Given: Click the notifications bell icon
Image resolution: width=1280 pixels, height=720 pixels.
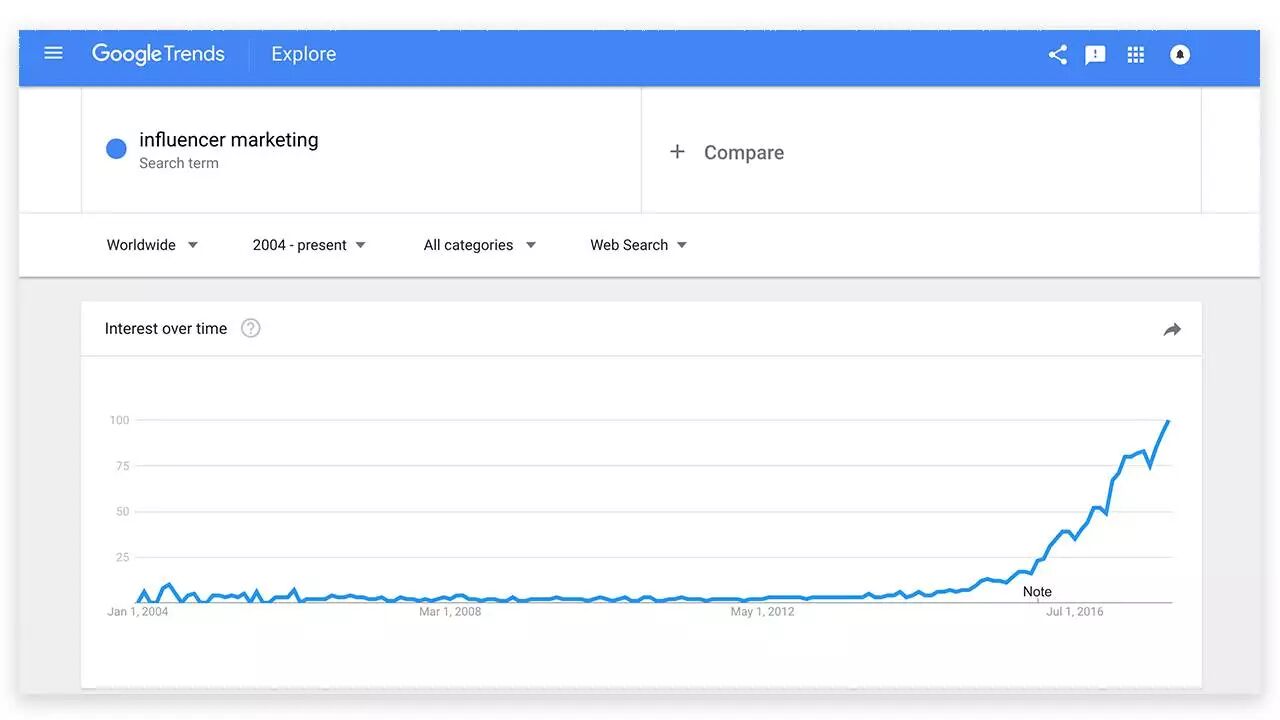Looking at the screenshot, I should pos(1180,55).
